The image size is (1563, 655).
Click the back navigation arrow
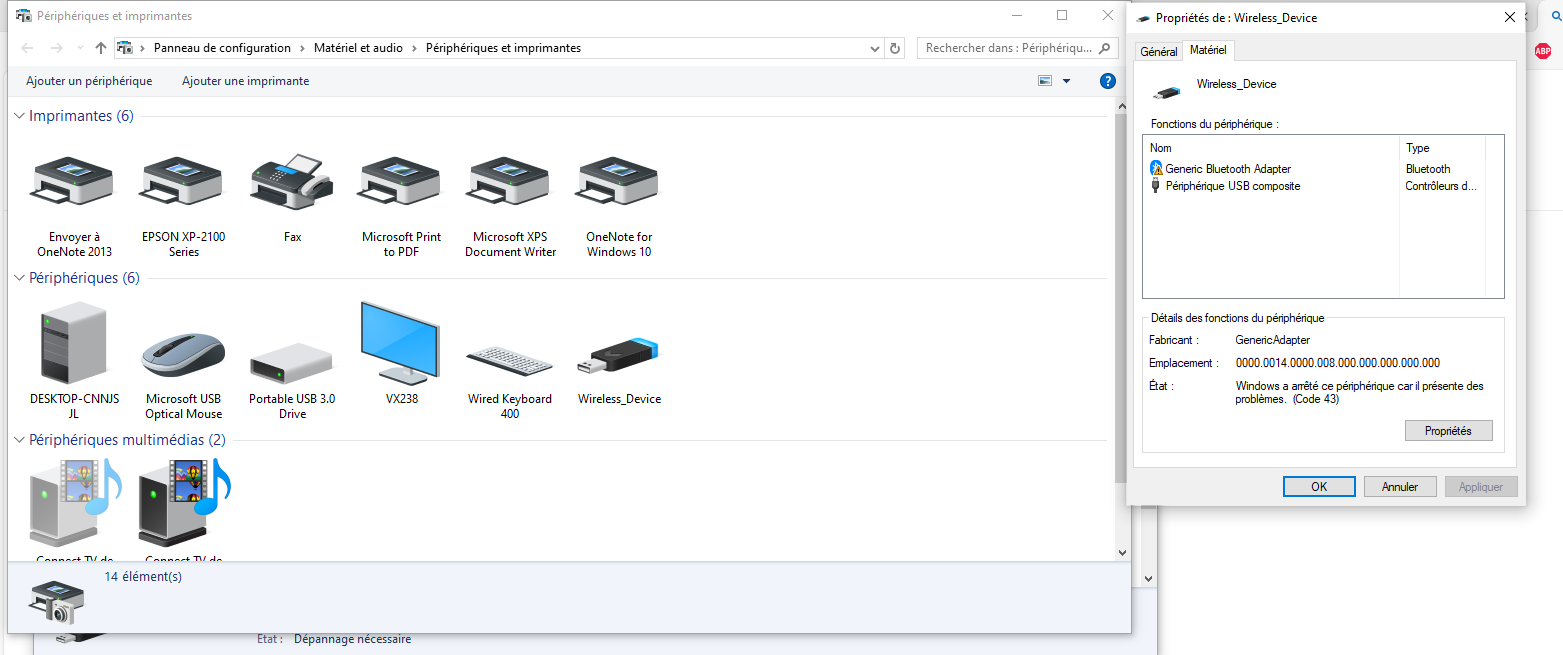[x=28, y=48]
